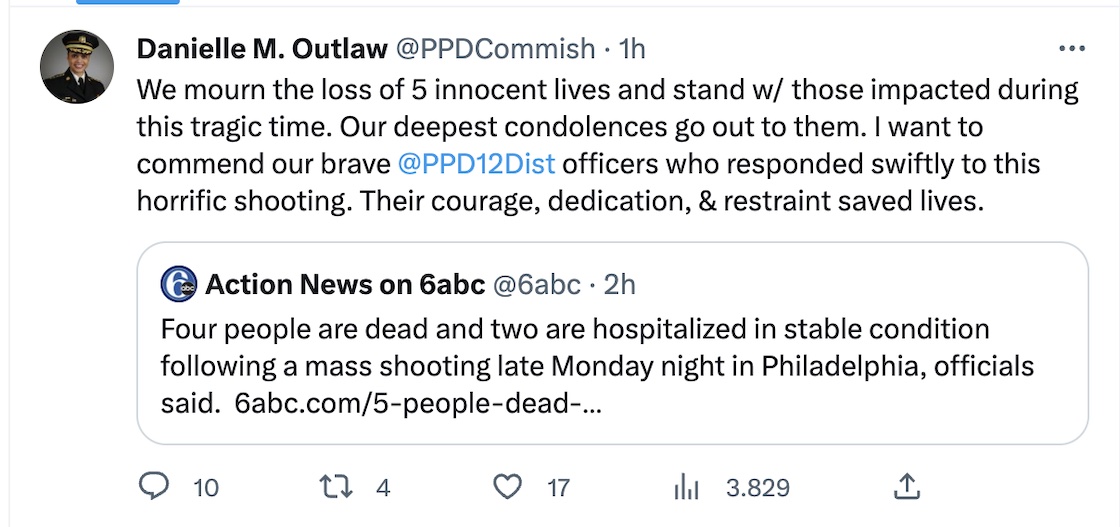The image size is (1120, 527).
Task: Click the reply speech bubble icon
Action: point(153,487)
